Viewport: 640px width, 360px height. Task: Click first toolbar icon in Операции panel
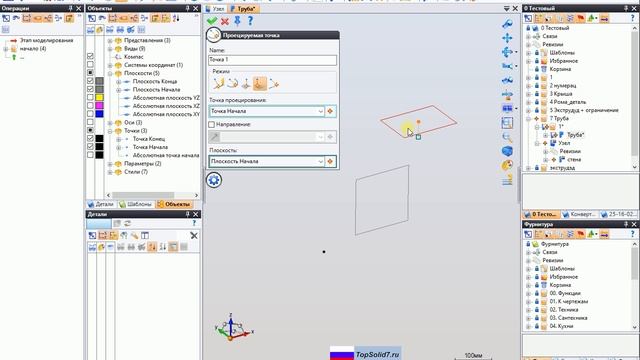pos(6,18)
